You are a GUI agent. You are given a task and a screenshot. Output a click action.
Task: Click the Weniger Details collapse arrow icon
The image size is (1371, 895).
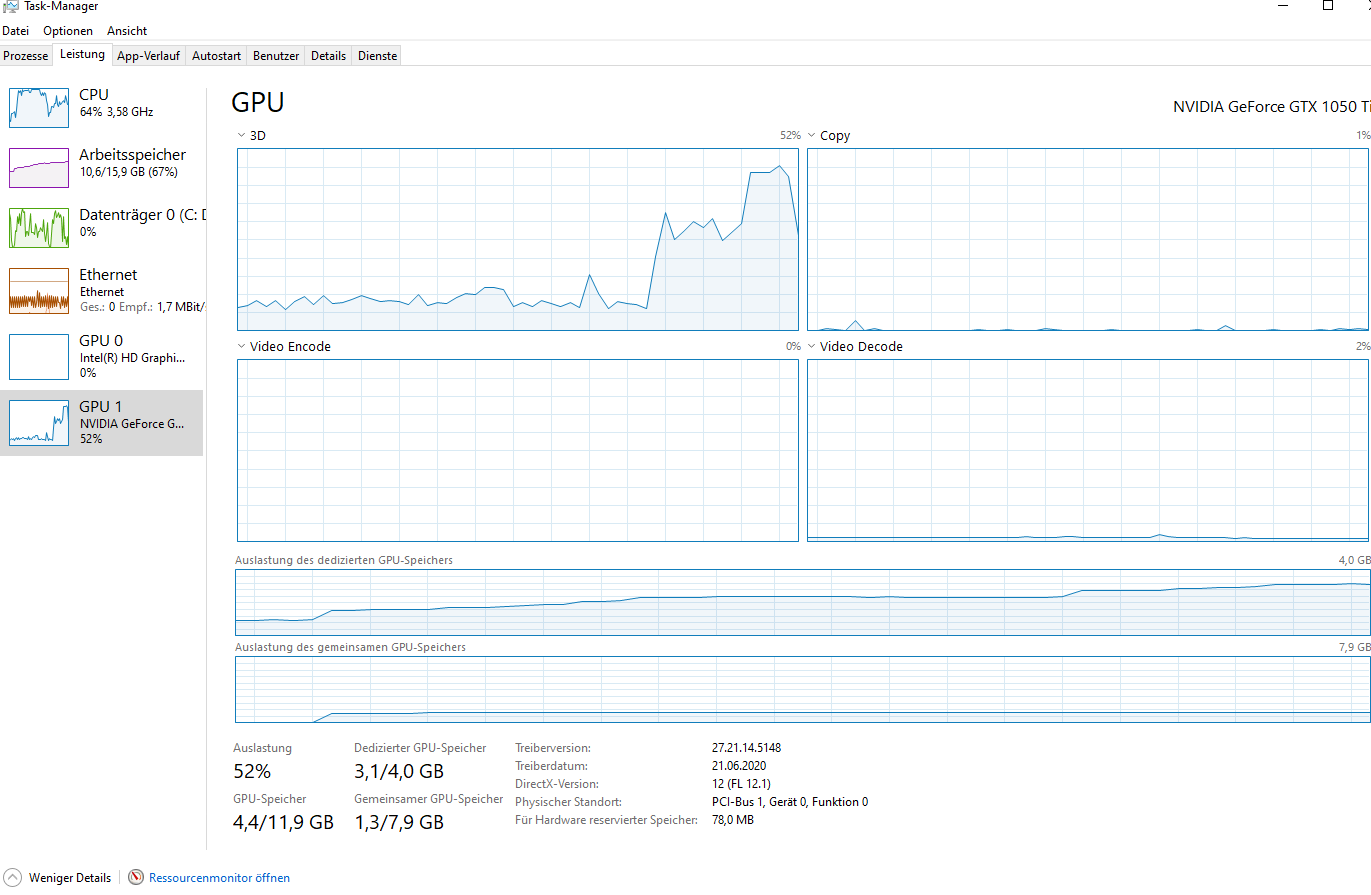tap(13, 878)
